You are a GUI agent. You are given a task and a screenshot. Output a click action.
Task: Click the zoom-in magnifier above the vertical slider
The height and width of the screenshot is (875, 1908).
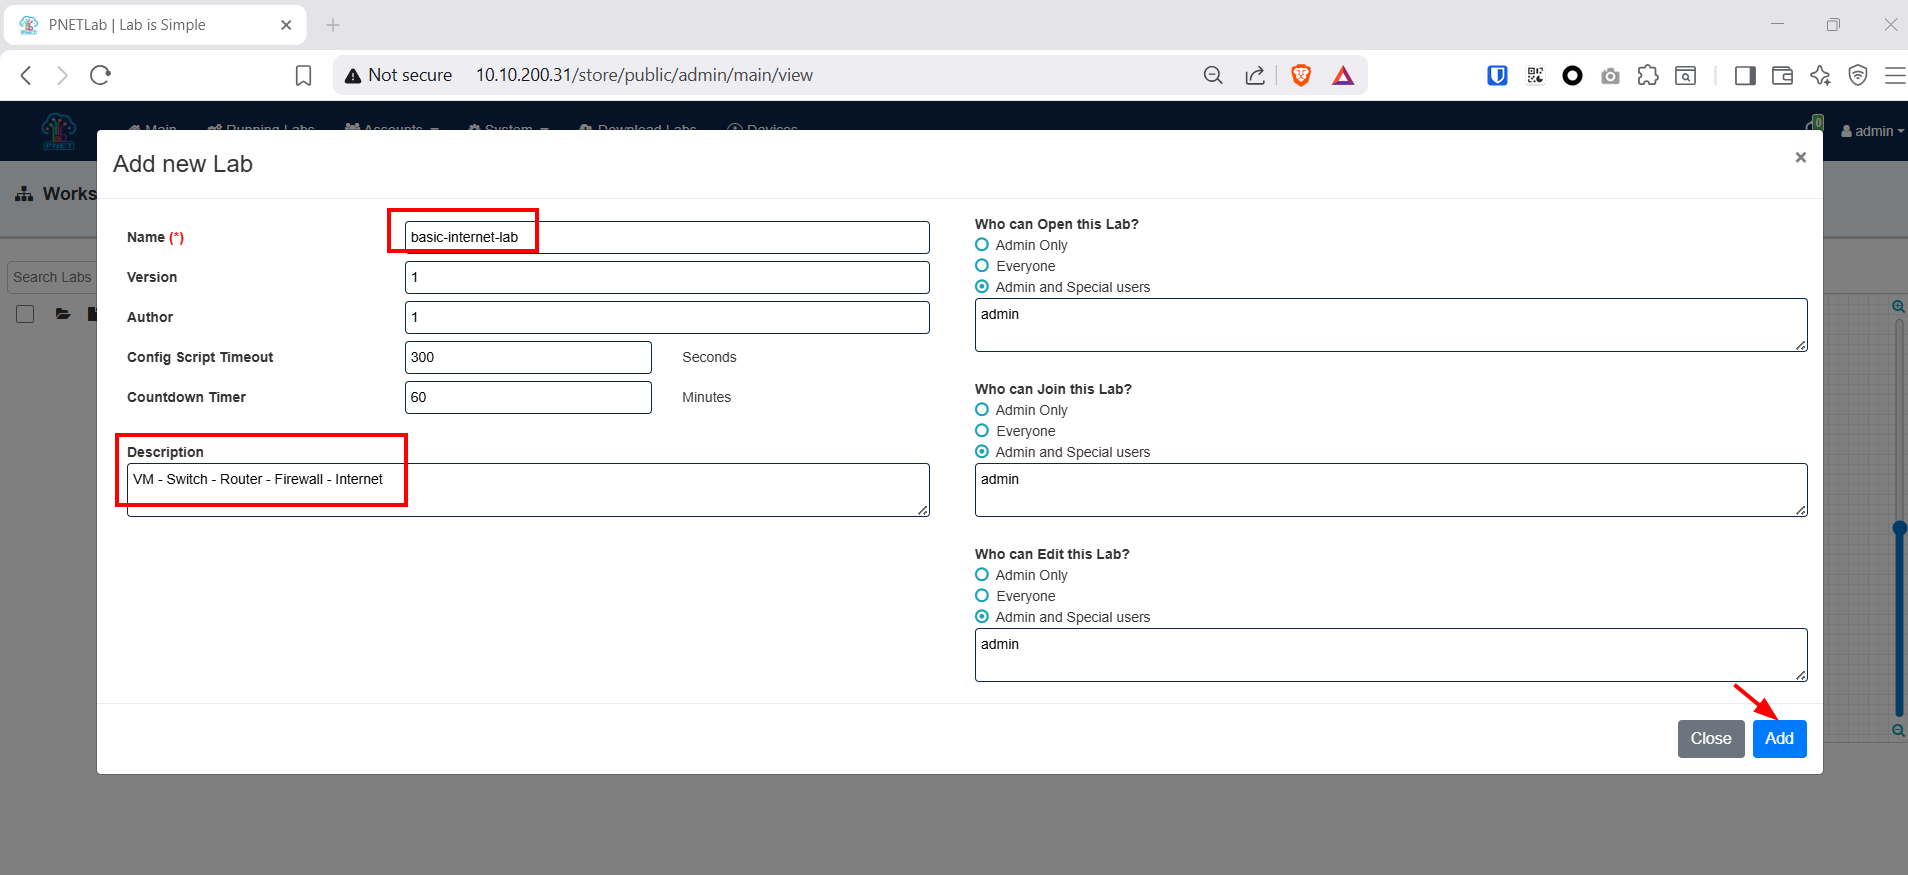click(x=1898, y=307)
